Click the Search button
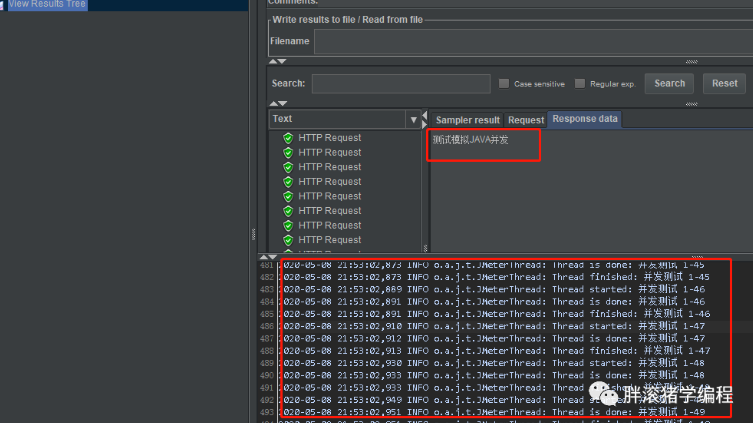The width and height of the screenshot is (753, 423). pyautogui.click(x=669, y=84)
